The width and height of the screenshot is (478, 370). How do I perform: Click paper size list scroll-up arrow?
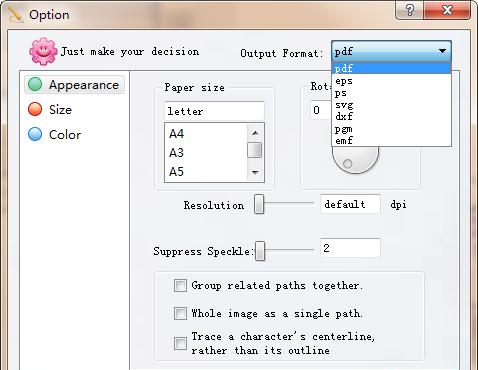tap(255, 133)
